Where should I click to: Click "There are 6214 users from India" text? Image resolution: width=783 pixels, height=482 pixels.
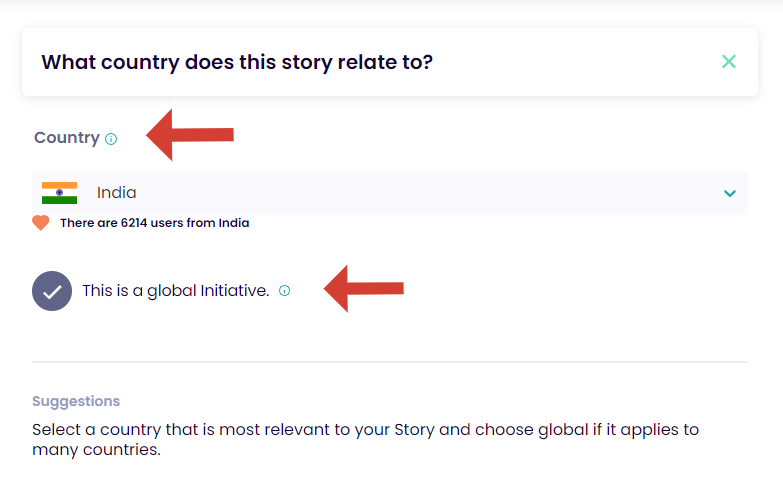(155, 223)
